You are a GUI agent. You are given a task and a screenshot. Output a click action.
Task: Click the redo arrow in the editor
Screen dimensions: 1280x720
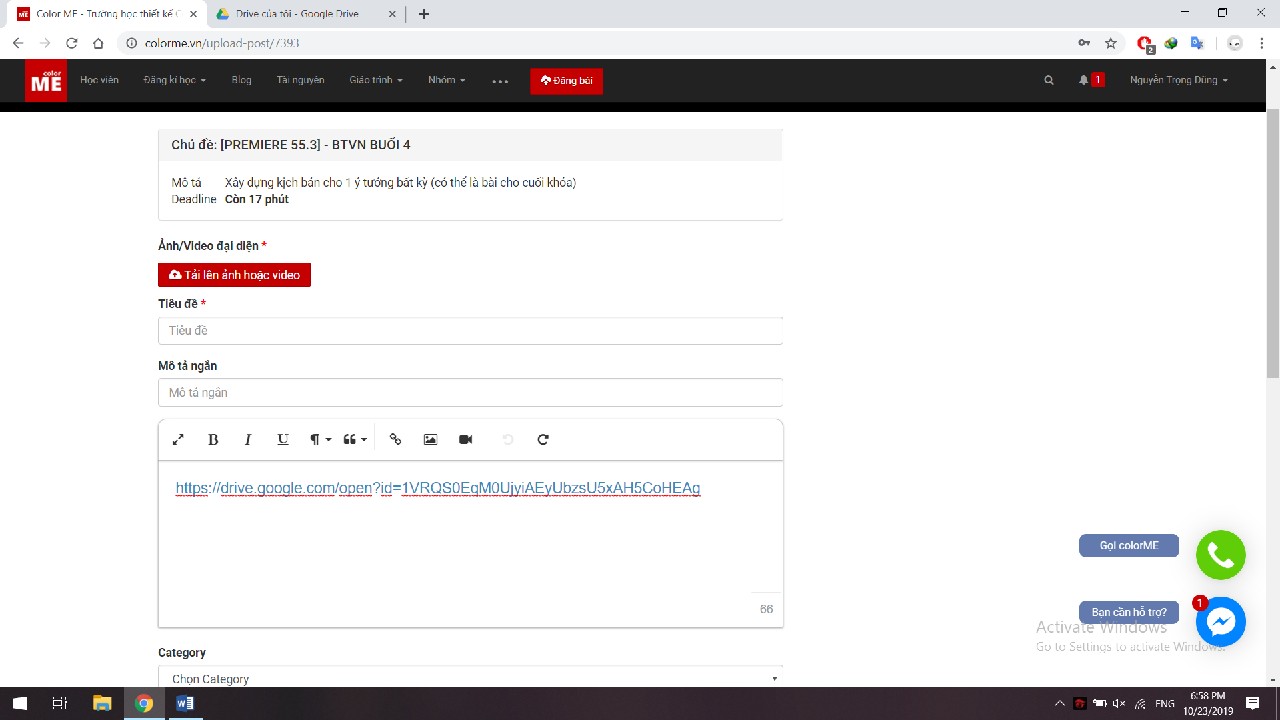pos(543,440)
